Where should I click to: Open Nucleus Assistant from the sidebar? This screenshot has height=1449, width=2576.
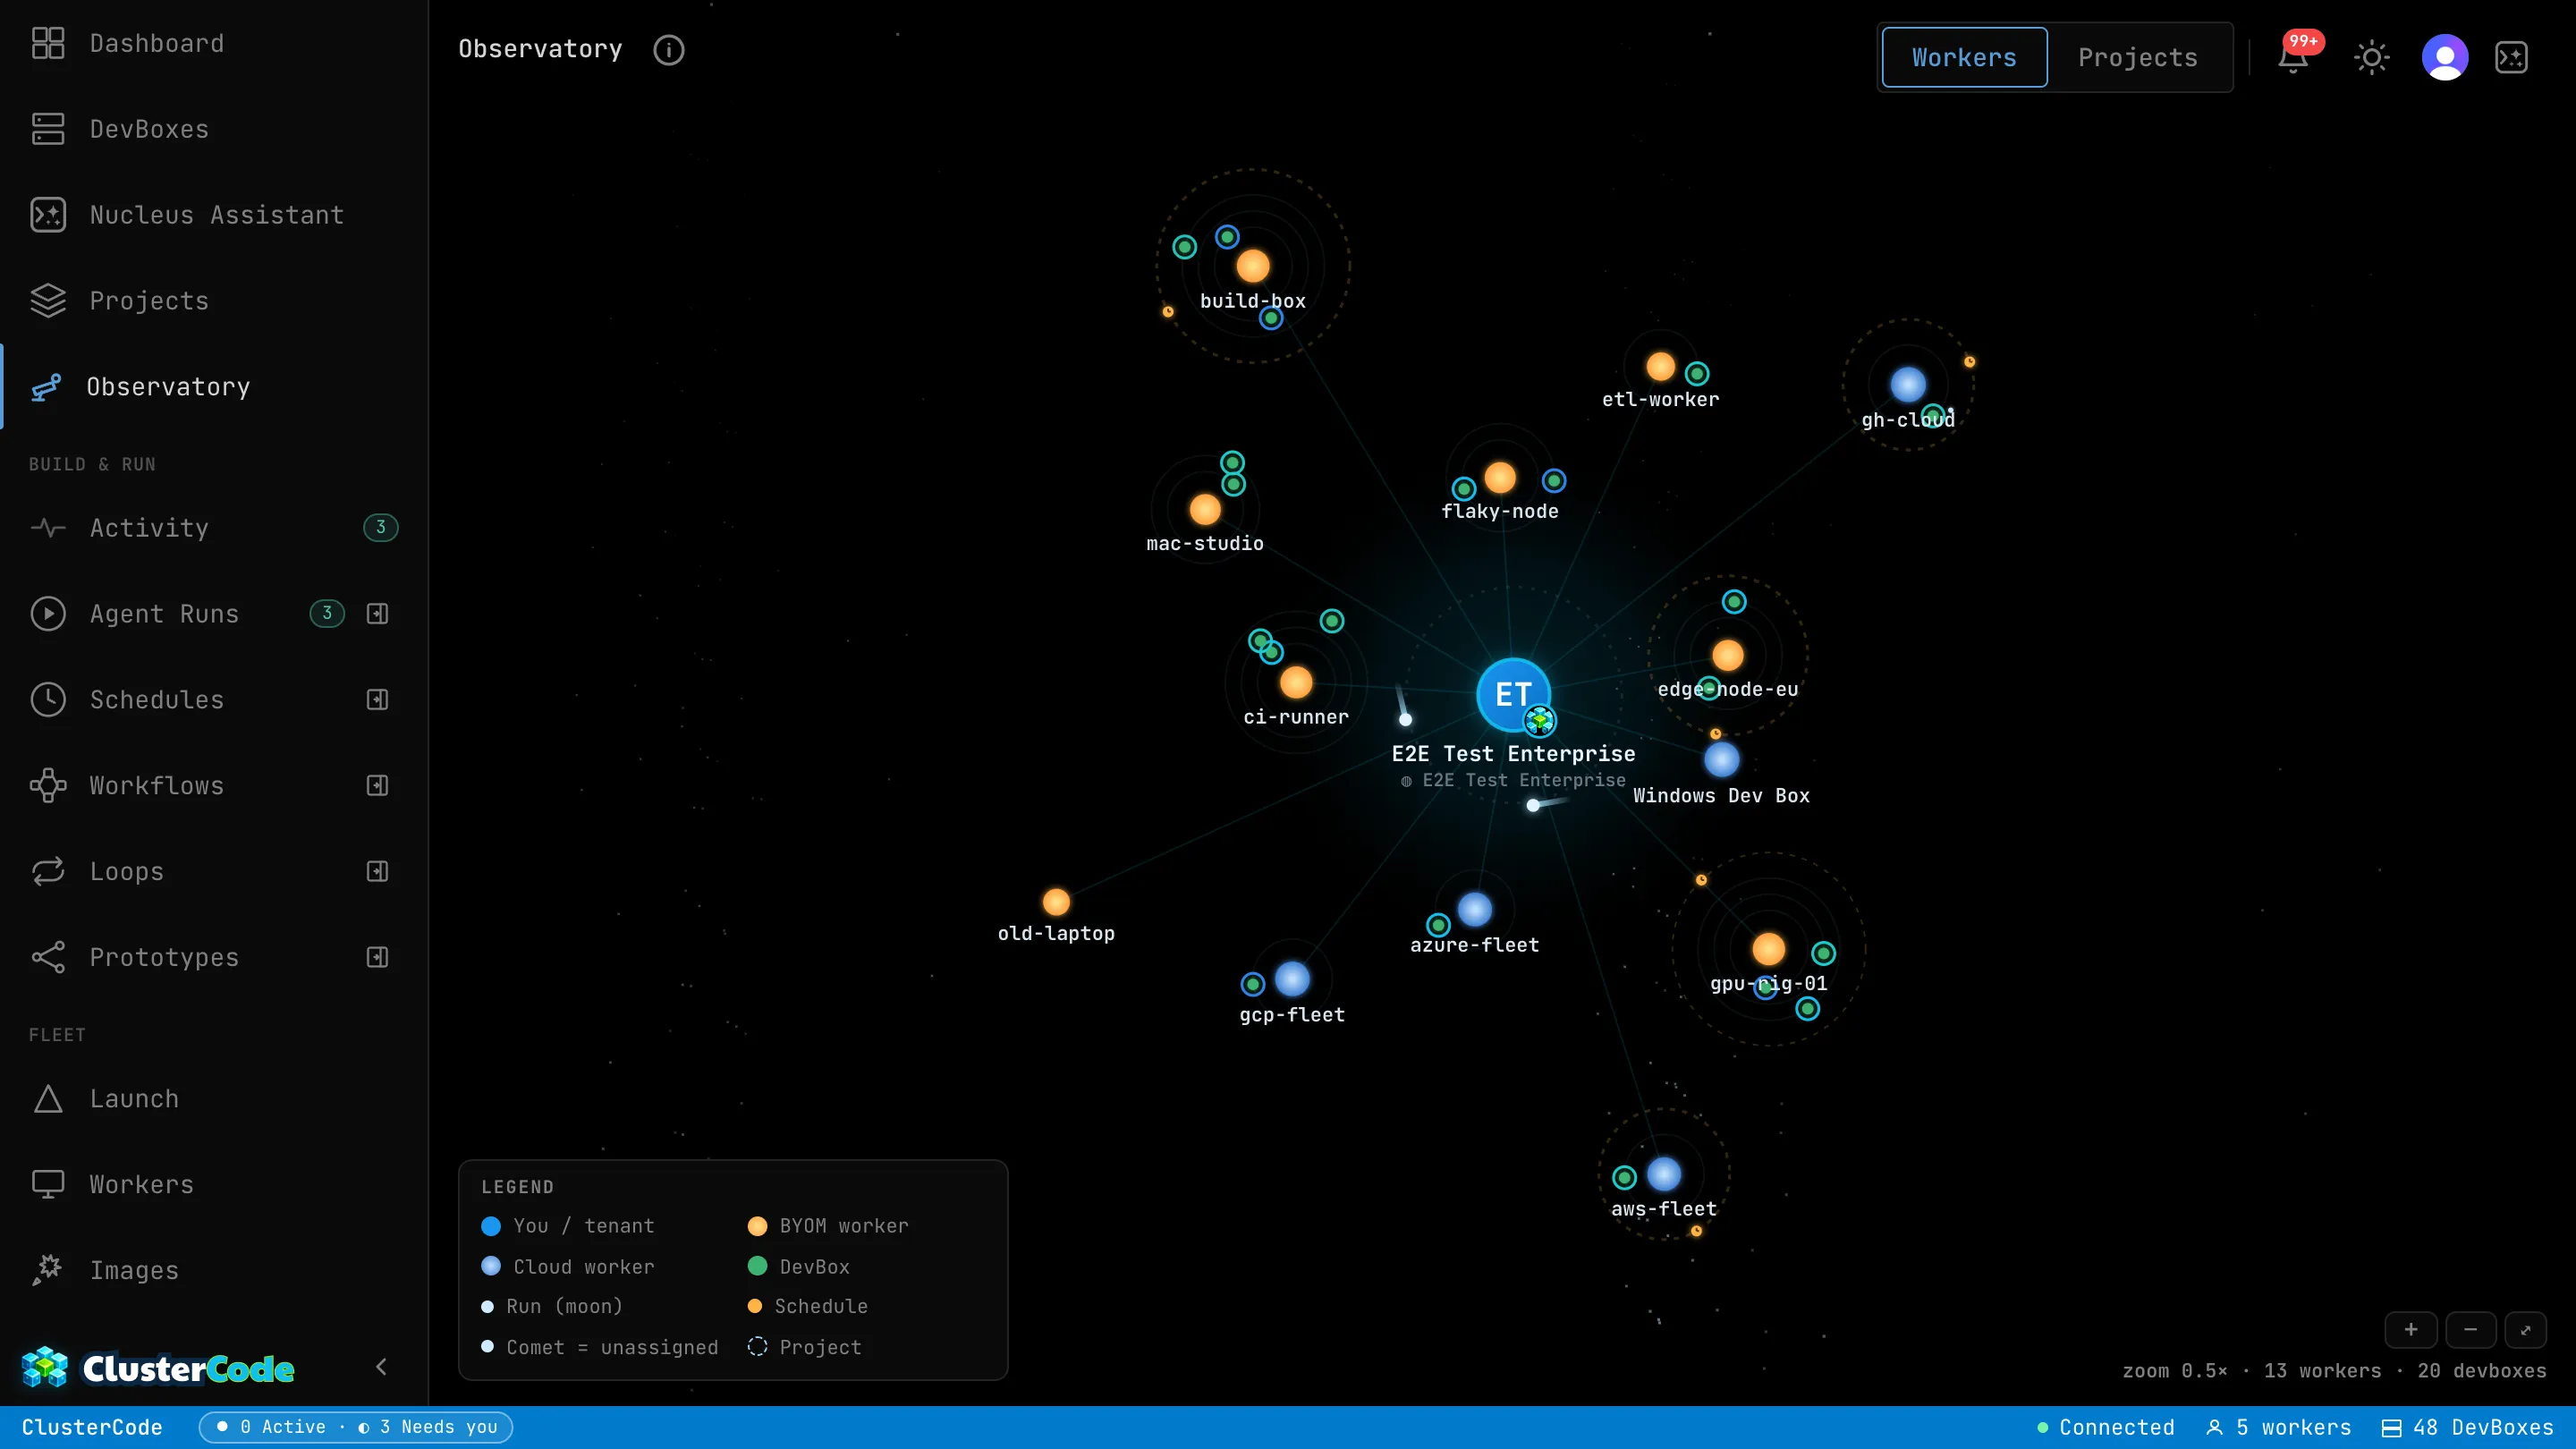(214, 215)
